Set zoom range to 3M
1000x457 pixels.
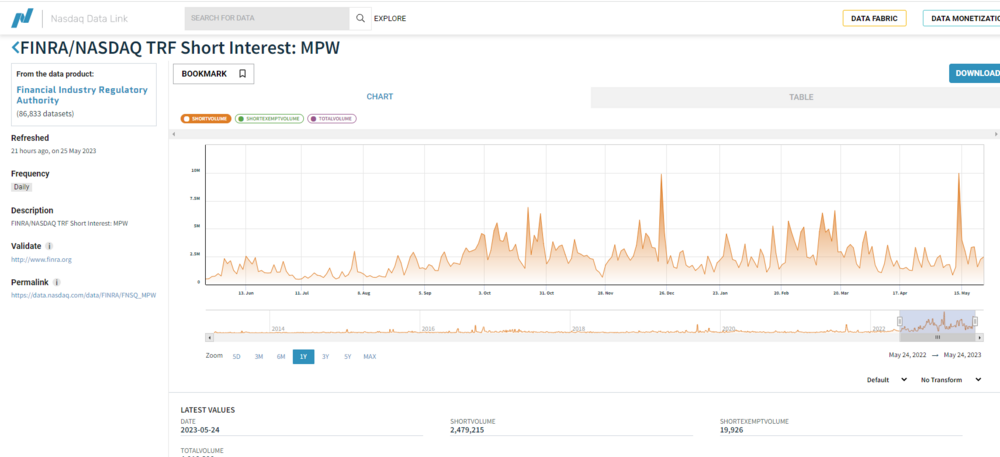[259, 357]
